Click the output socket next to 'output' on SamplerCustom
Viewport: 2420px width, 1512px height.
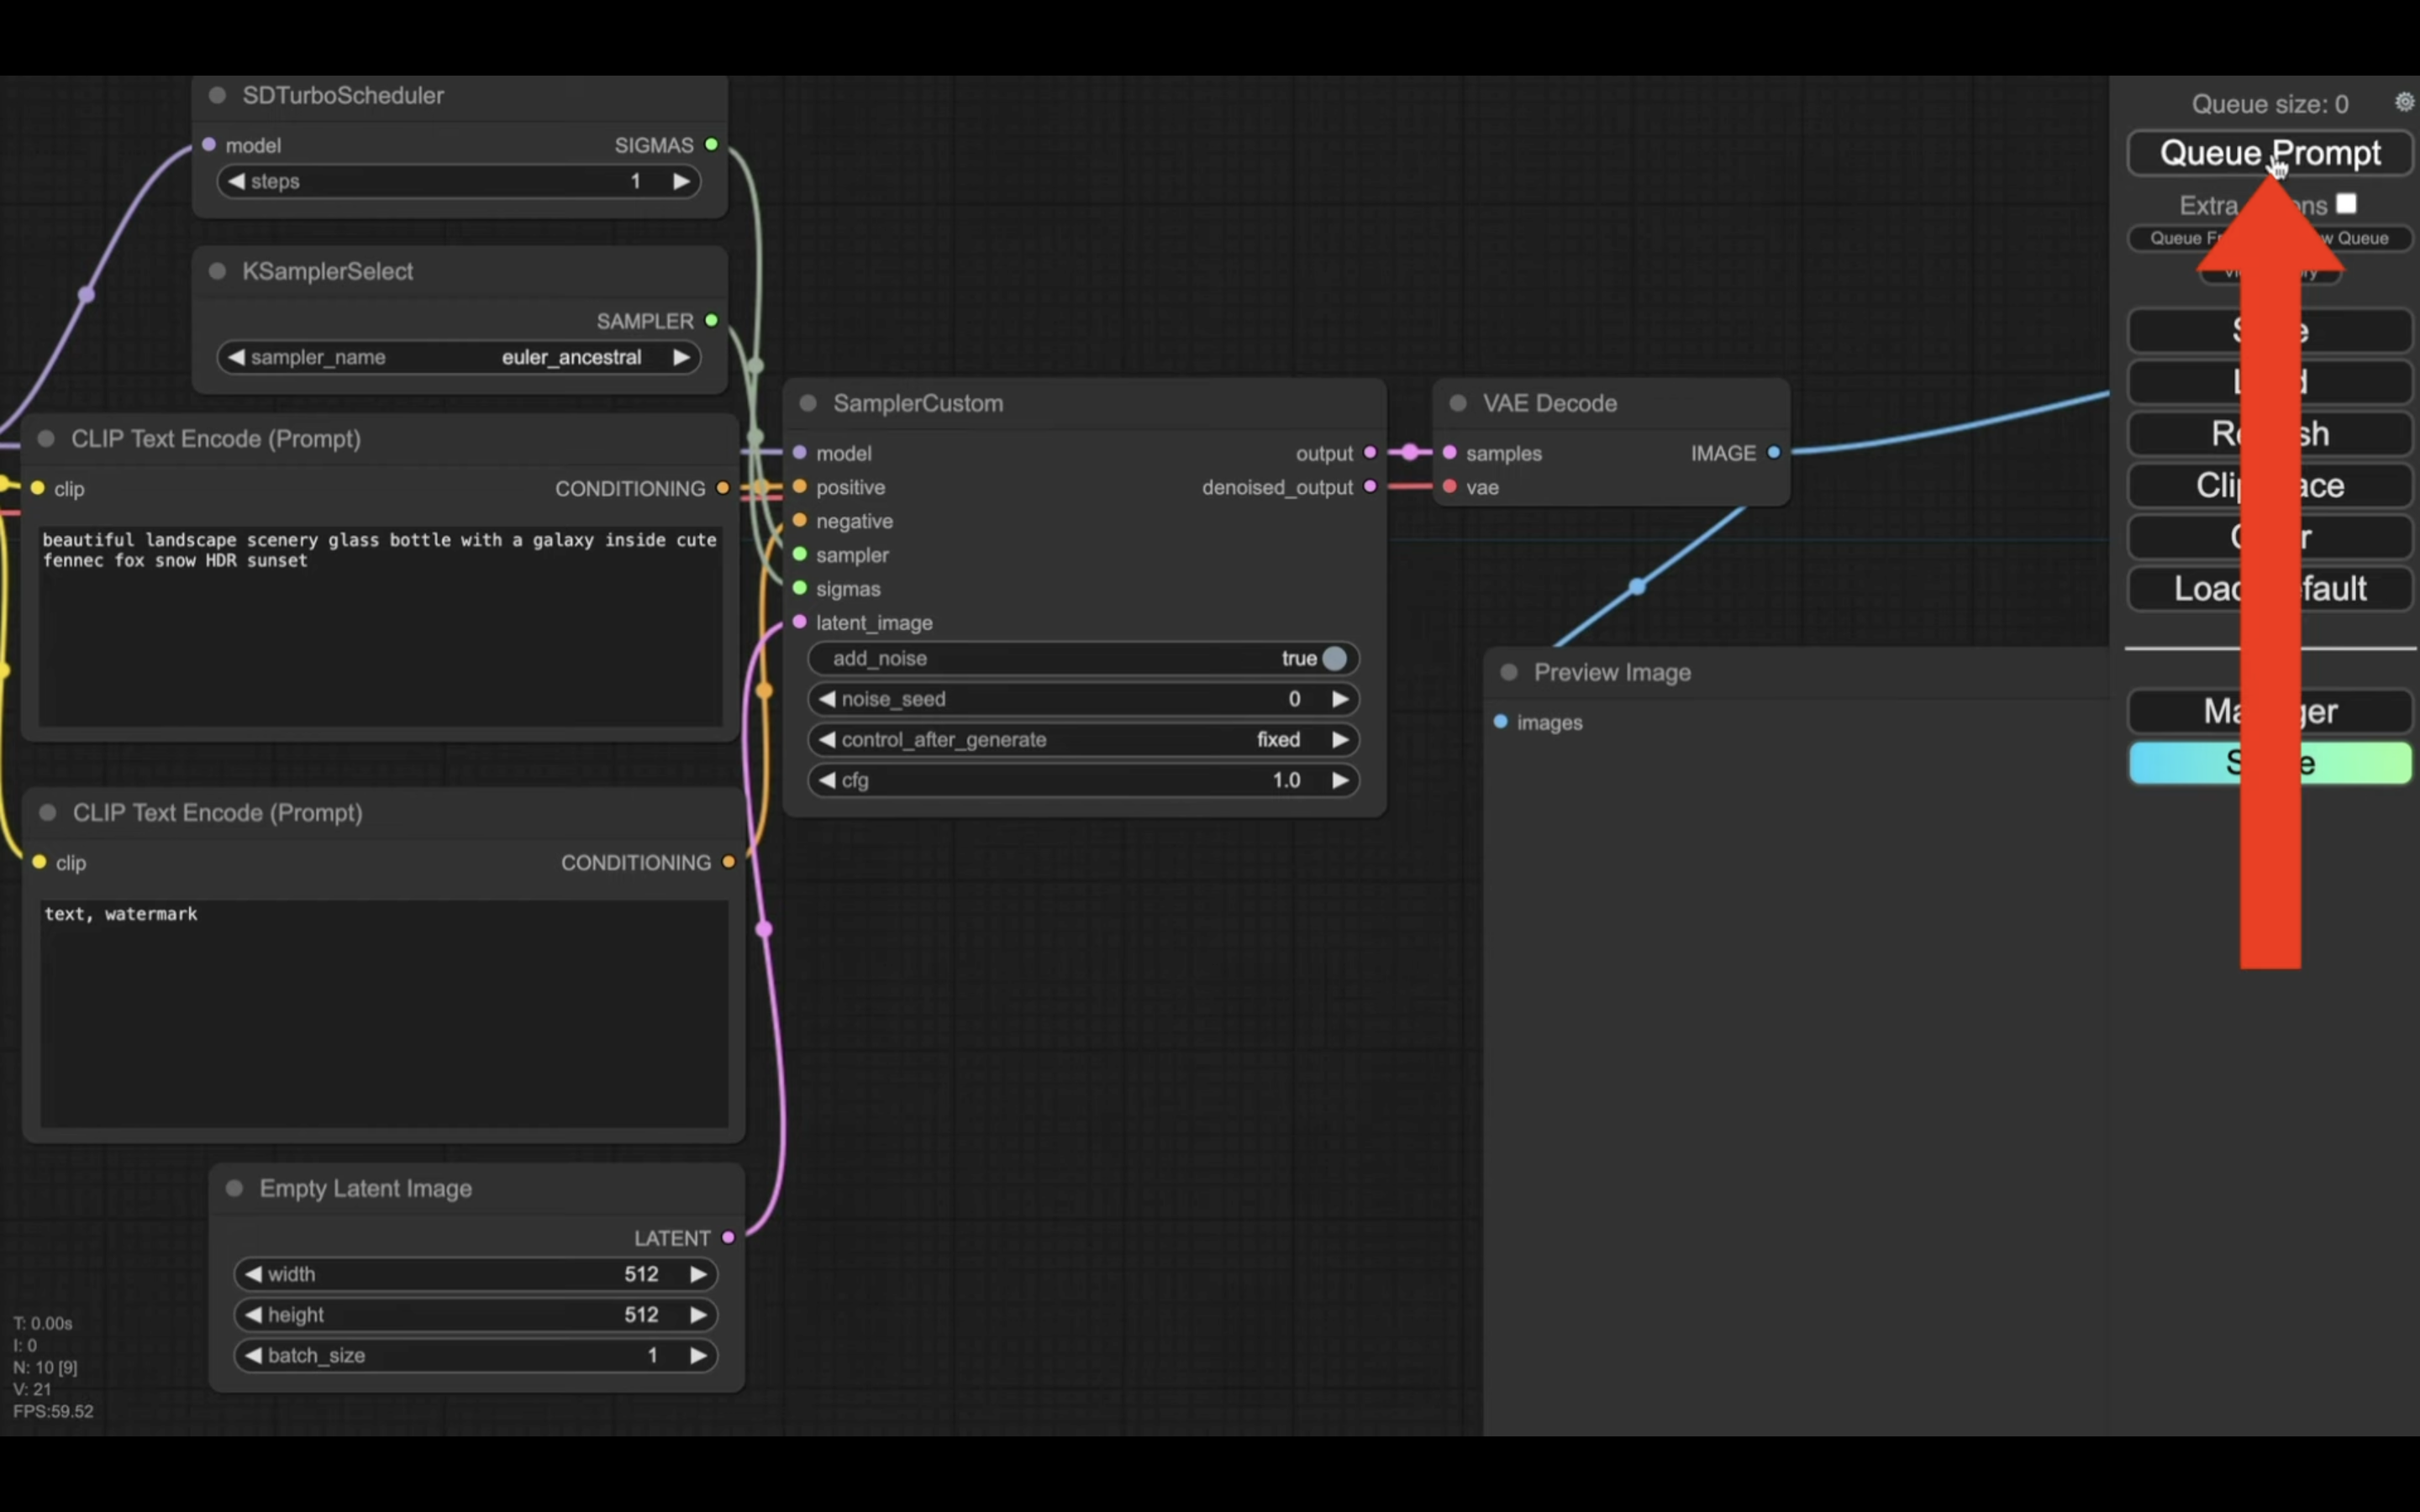[1370, 453]
